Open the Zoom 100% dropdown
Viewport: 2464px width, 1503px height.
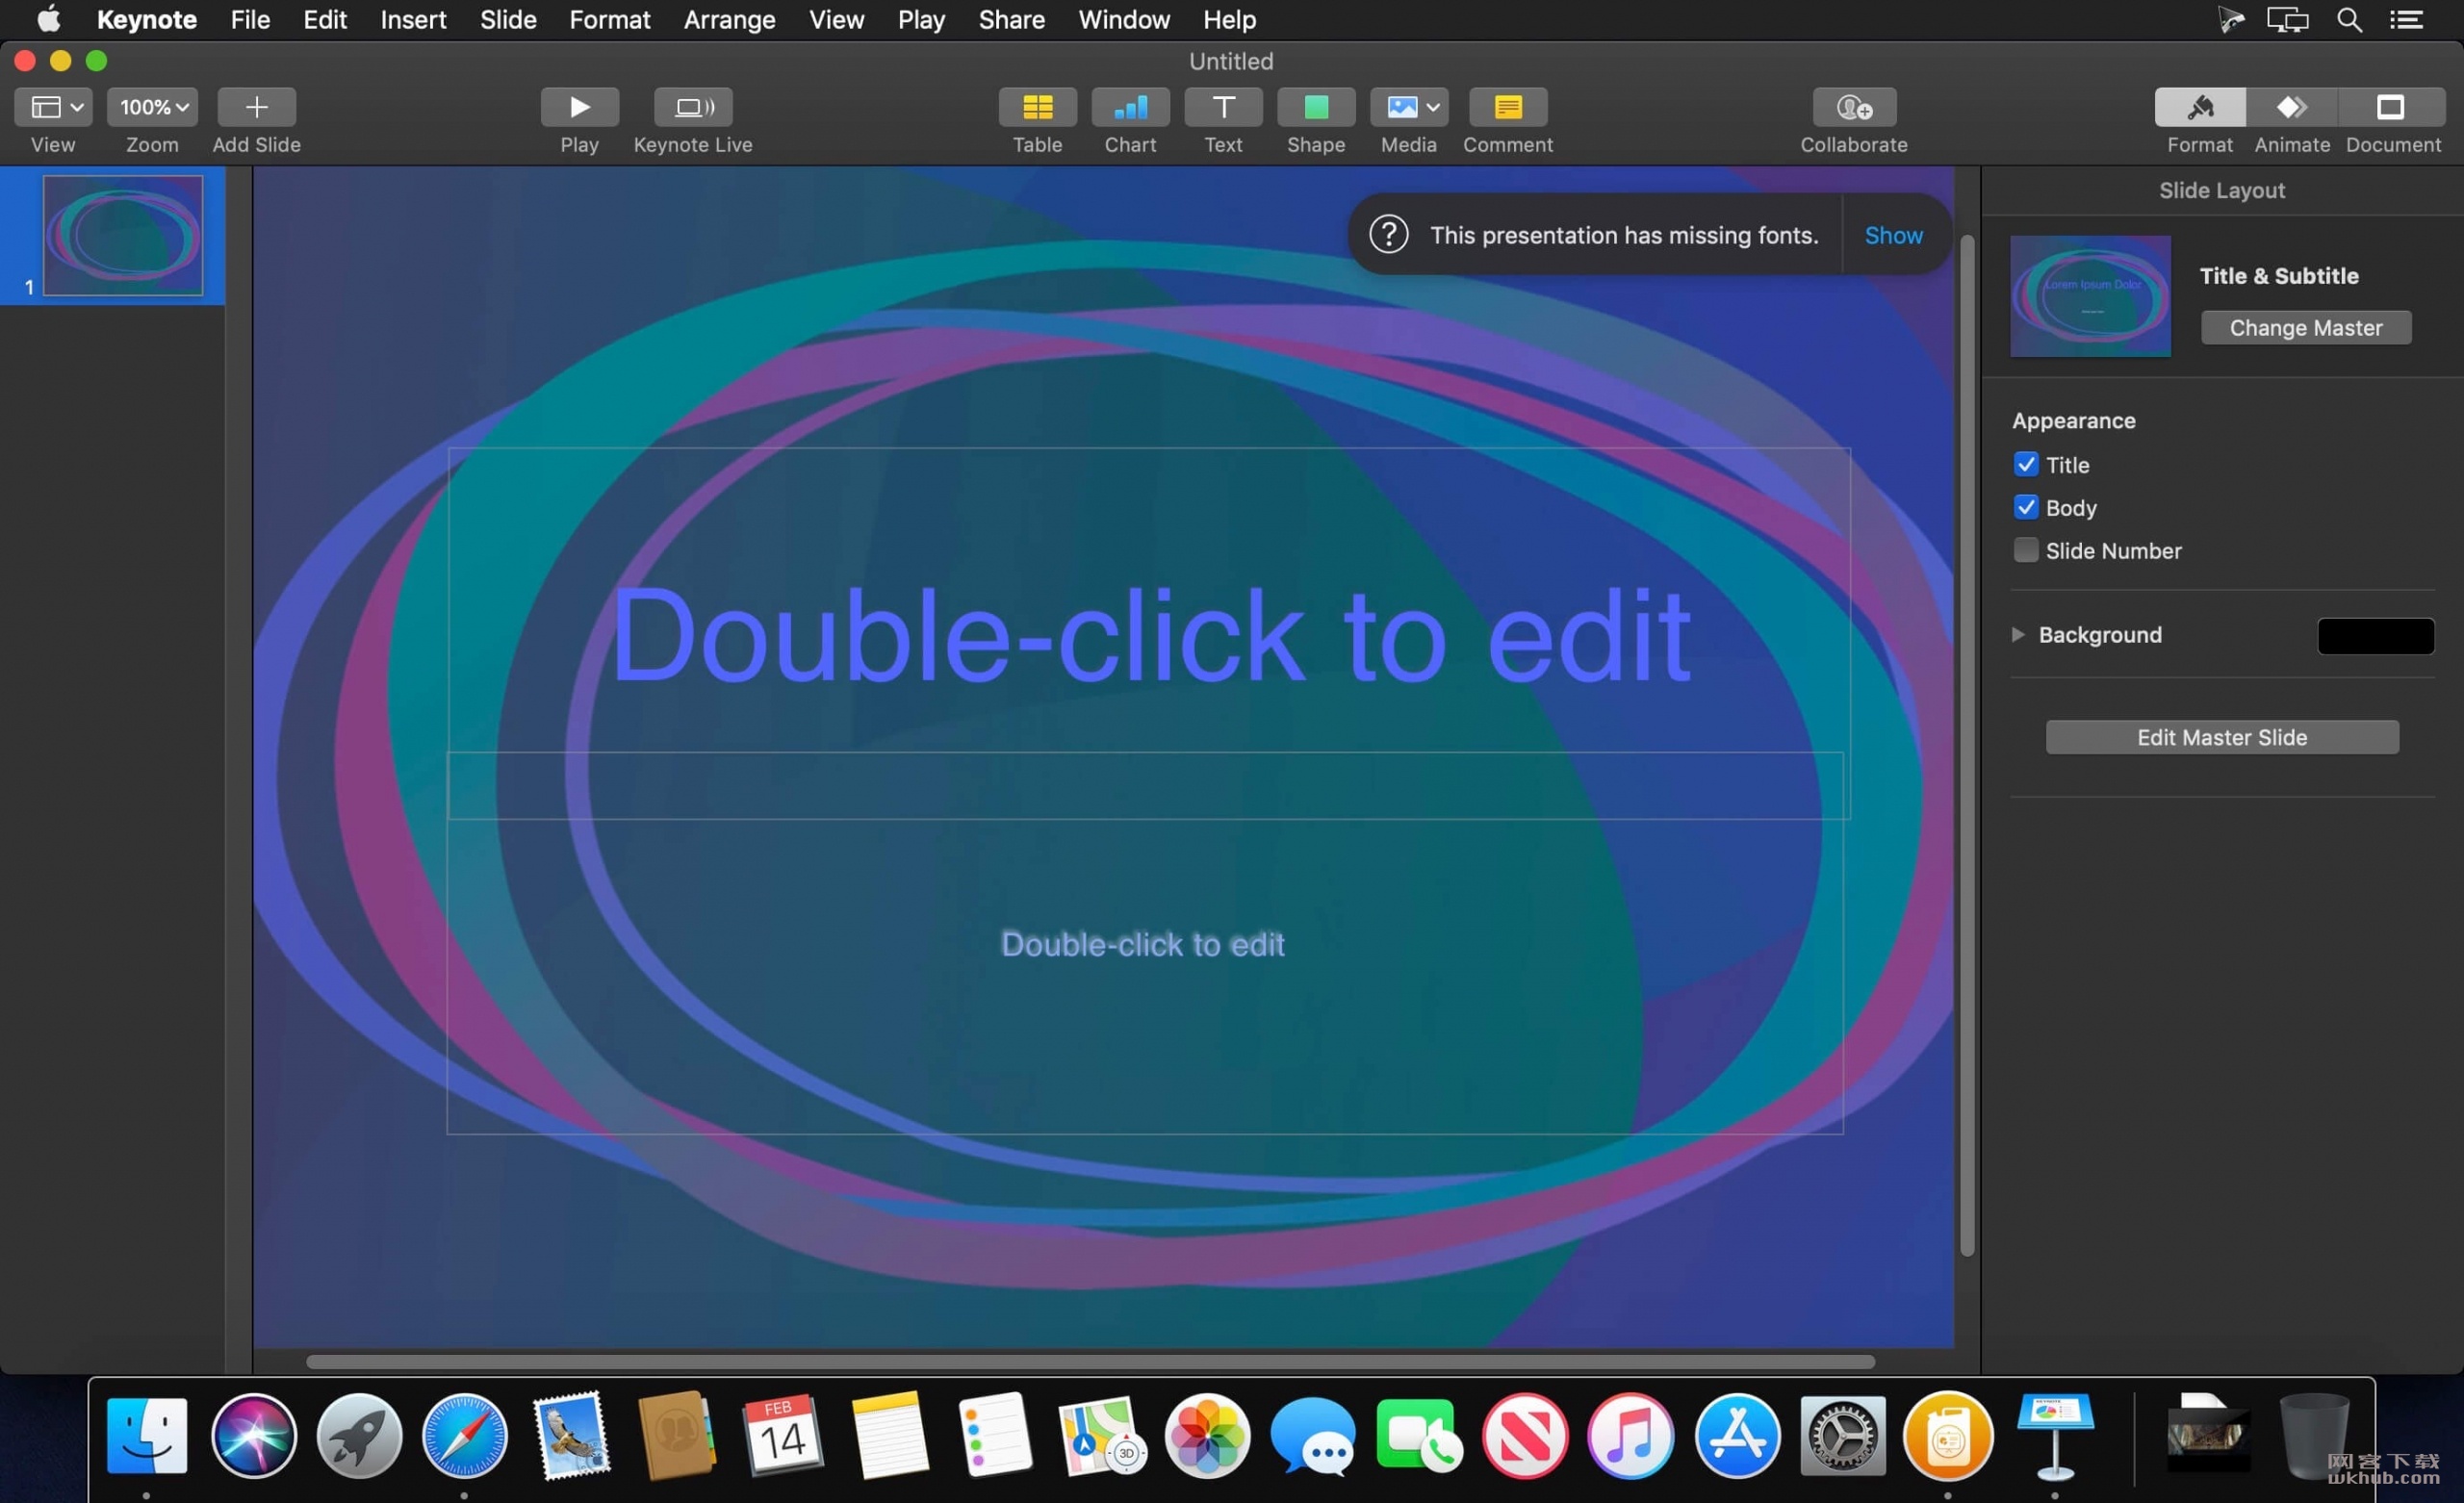pos(152,107)
